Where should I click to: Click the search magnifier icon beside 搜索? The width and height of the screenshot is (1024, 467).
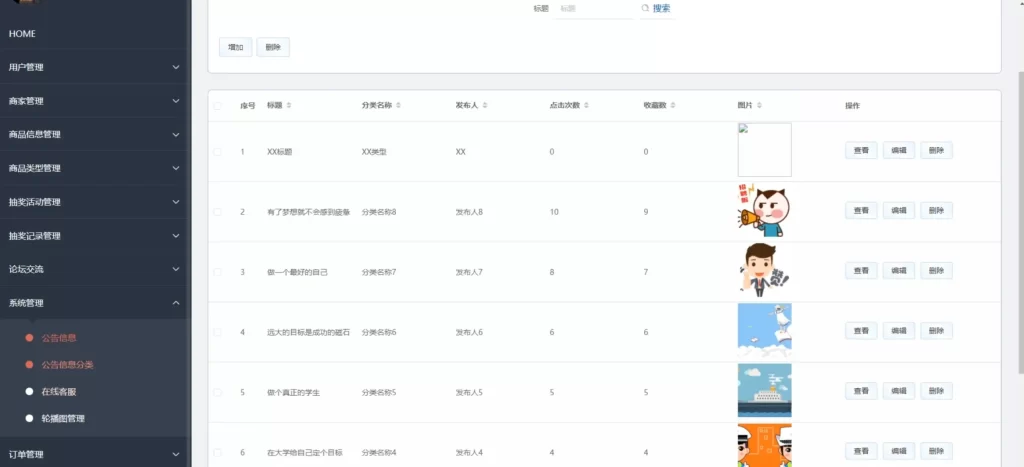coord(645,9)
